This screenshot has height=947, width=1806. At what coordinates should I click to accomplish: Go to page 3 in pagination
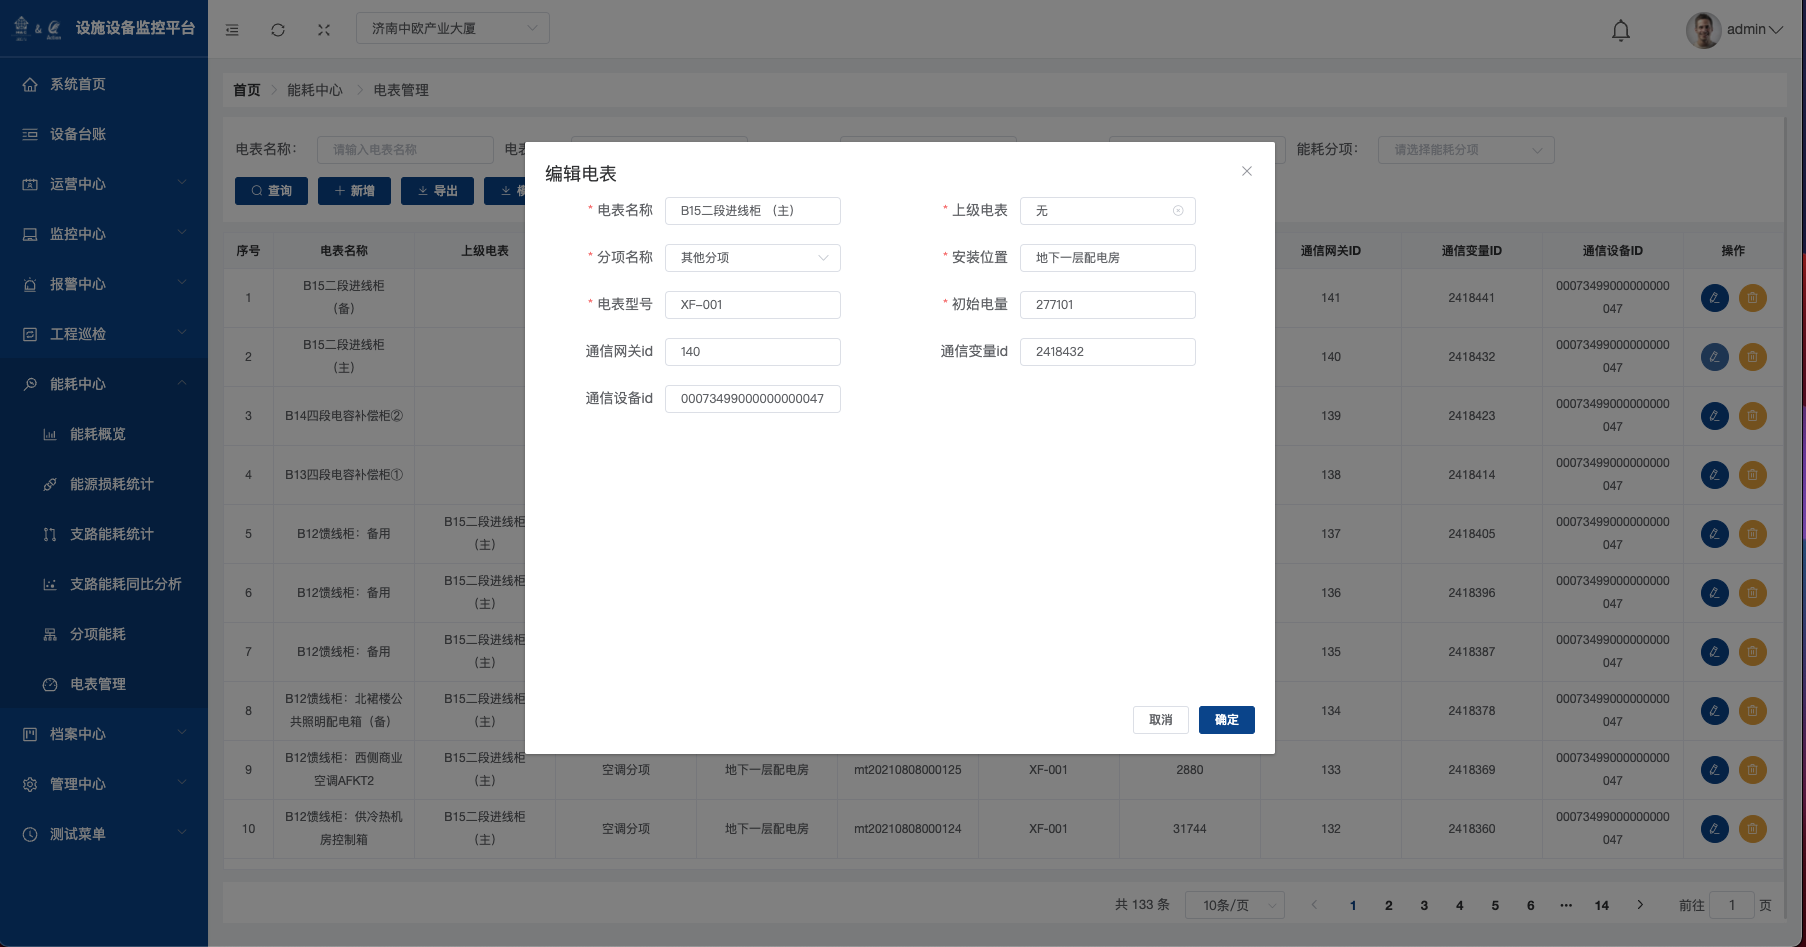coord(1424,905)
